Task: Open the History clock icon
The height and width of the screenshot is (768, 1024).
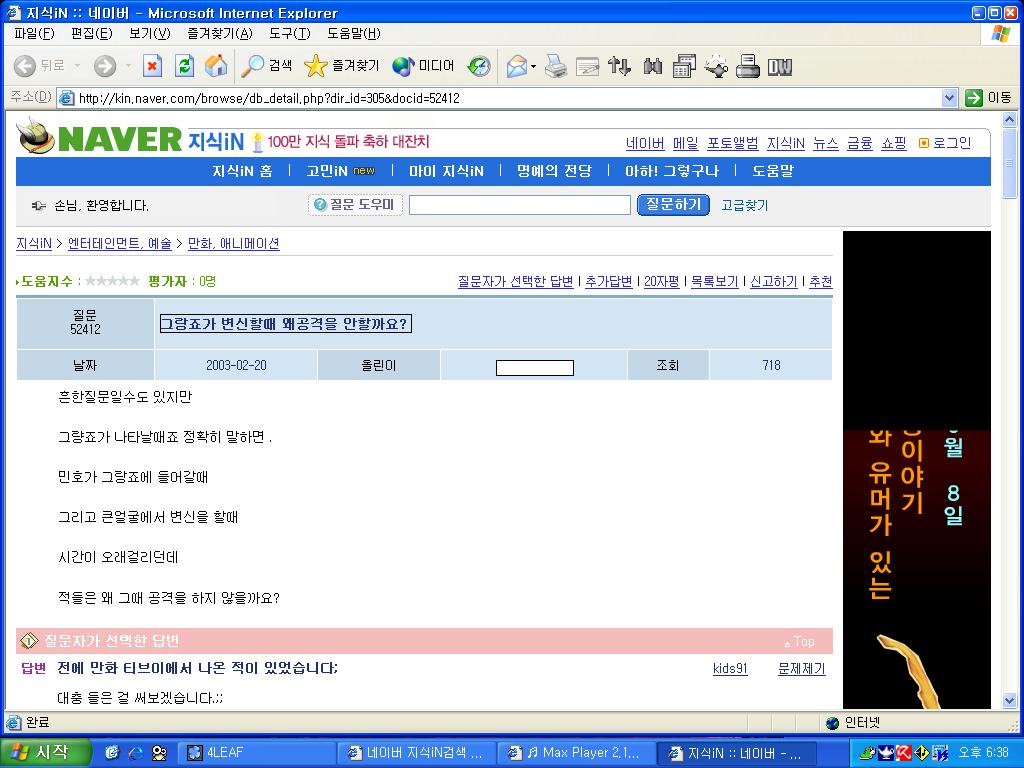Action: pos(479,66)
